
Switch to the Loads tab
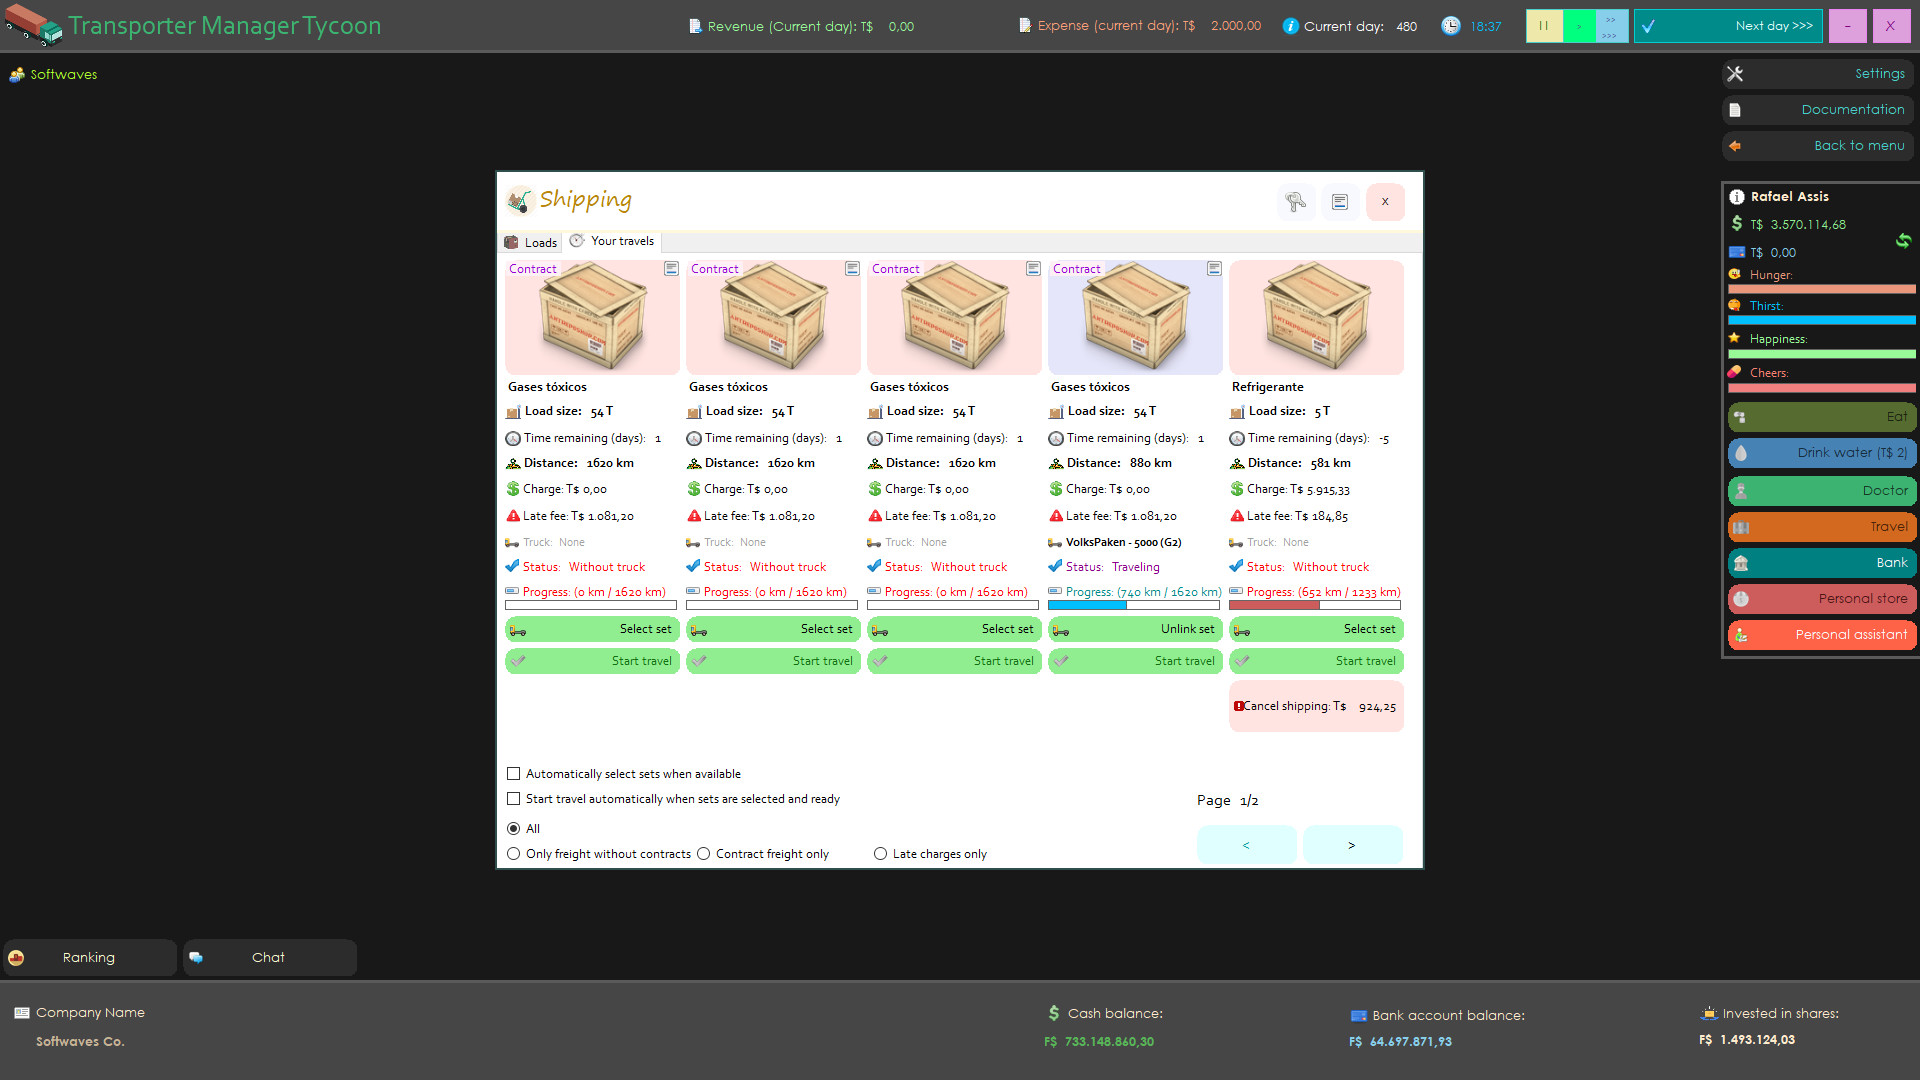tap(530, 242)
